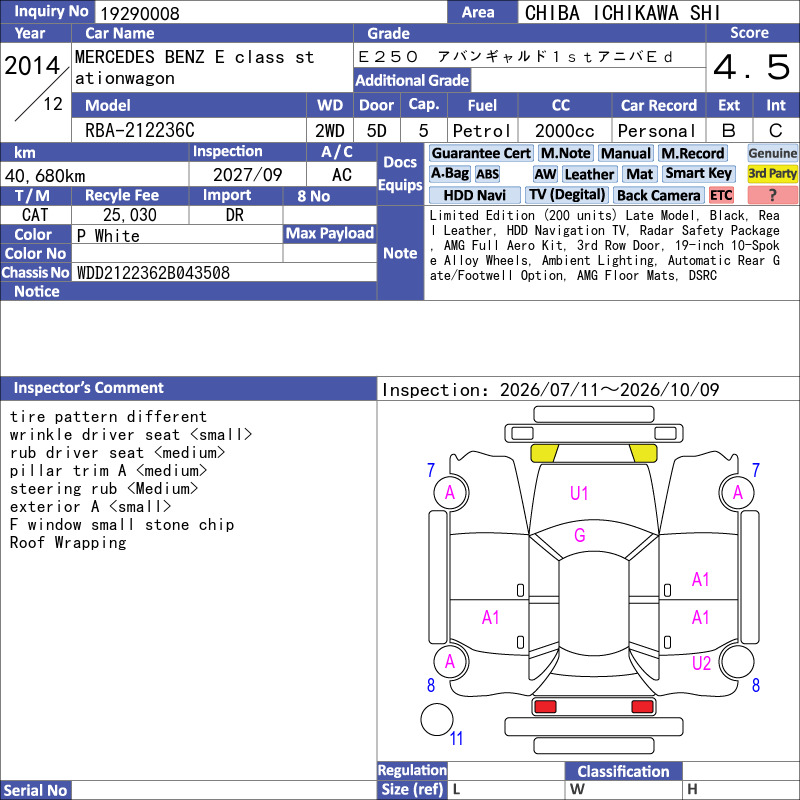
Task: Click the Leather equipment badge
Action: tap(590, 174)
